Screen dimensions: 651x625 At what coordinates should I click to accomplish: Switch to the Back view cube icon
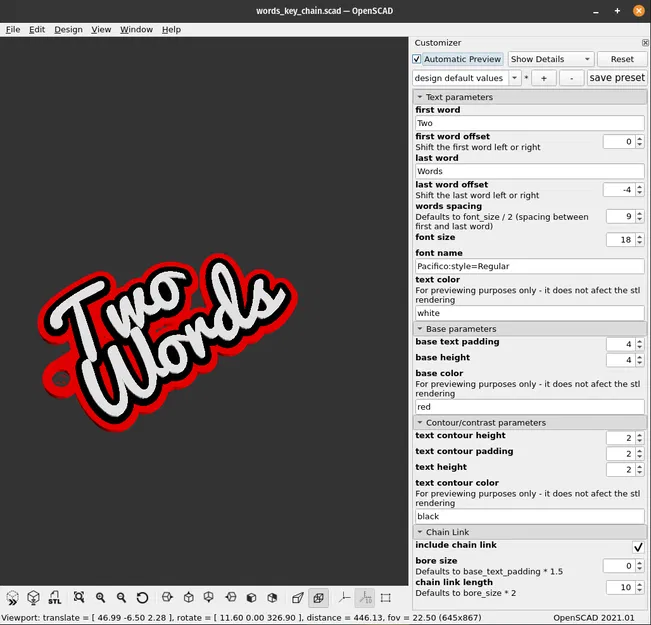(272, 598)
